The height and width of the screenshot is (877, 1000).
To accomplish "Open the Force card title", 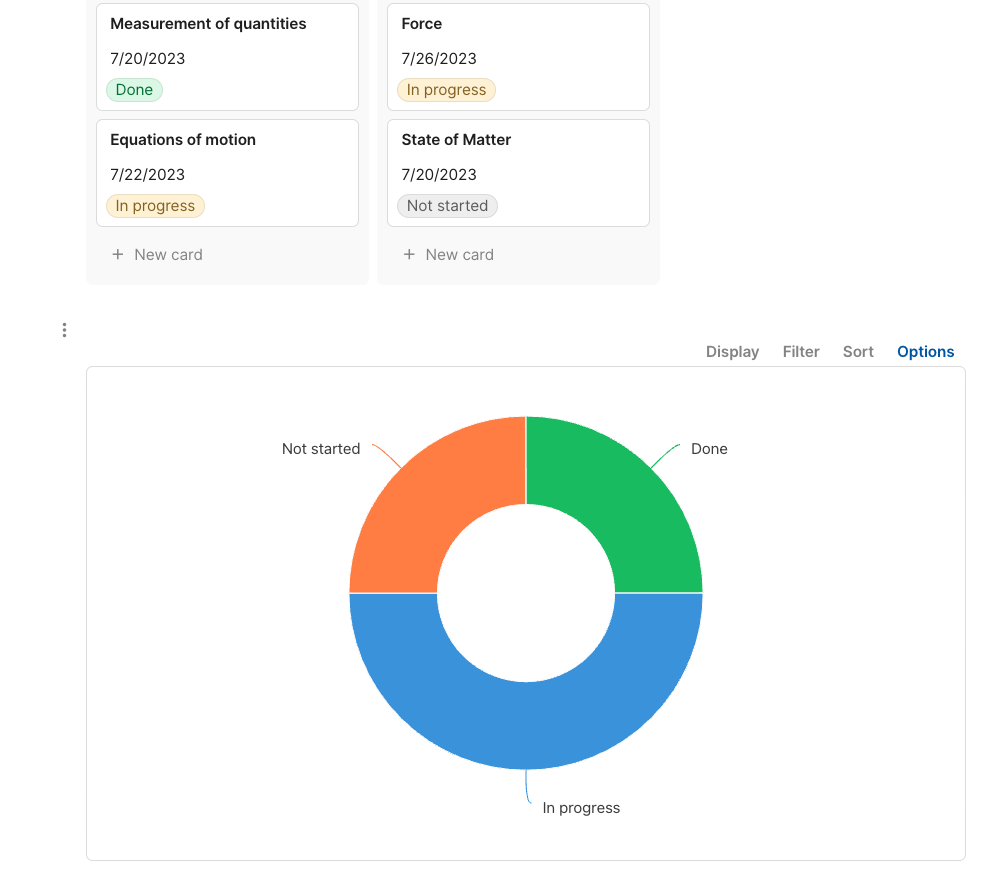I will pos(422,24).
